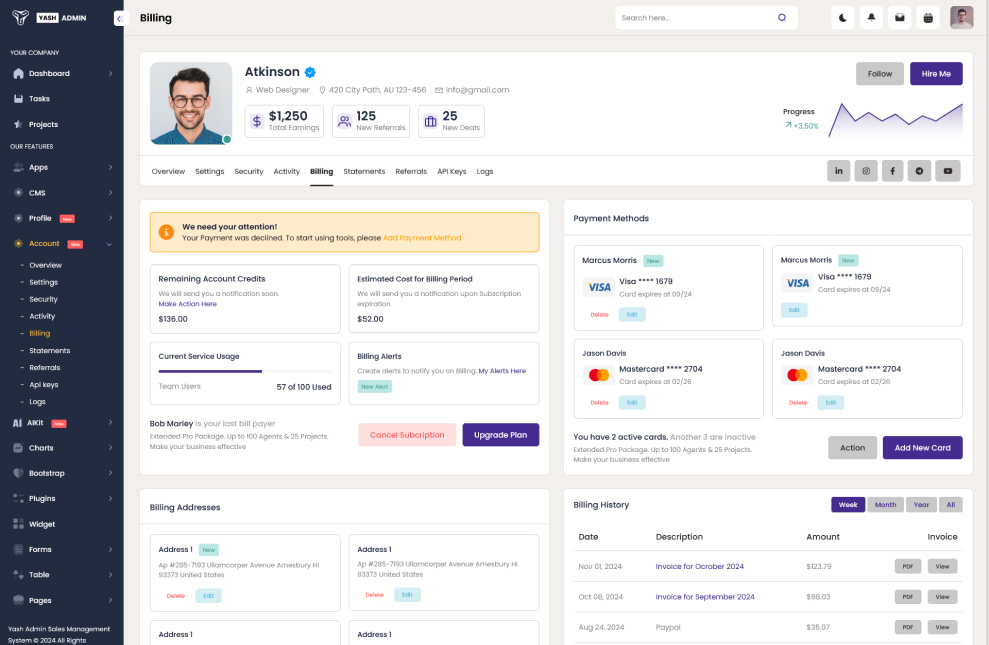
Task: Open Projects in the sidebar
Action: 43,124
